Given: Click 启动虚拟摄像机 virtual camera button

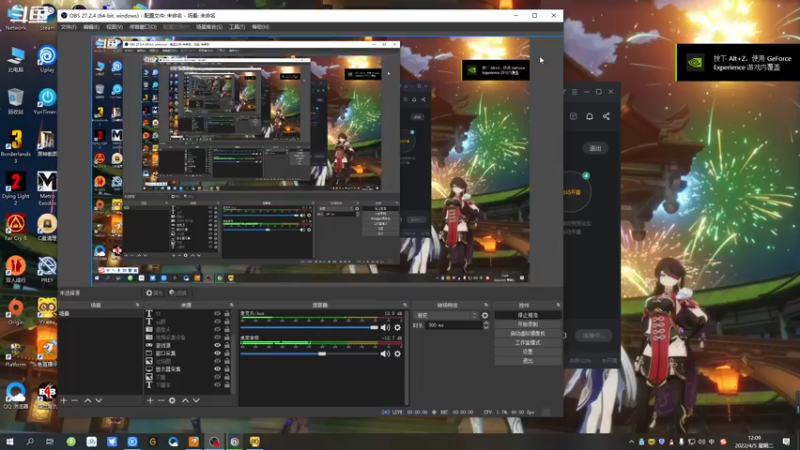Looking at the screenshot, I should pos(528,334).
